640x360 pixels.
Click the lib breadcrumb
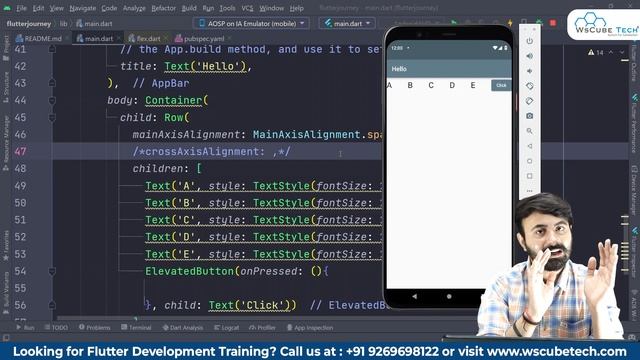click(x=63, y=24)
